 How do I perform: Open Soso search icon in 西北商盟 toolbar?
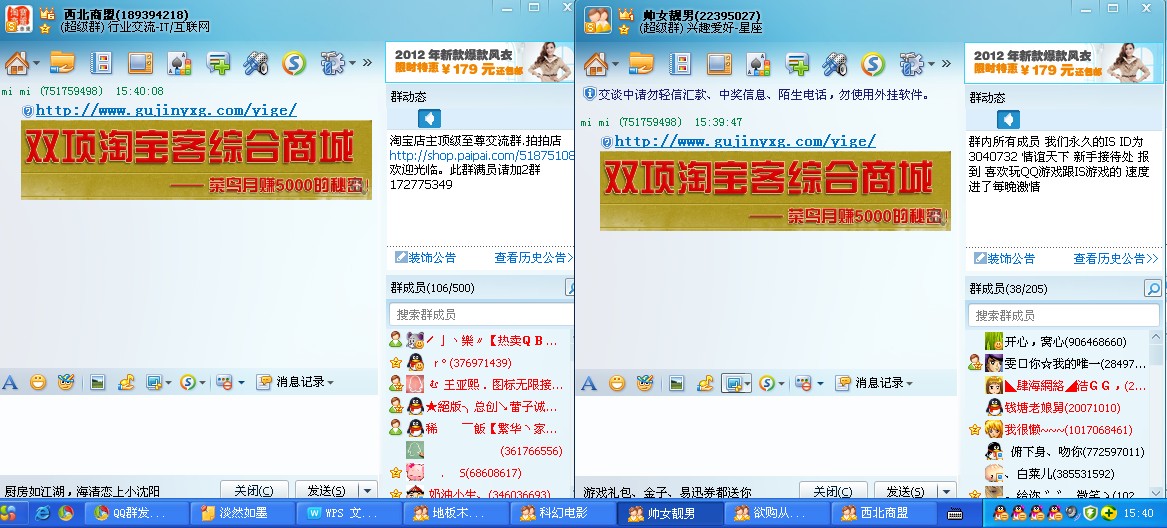294,63
